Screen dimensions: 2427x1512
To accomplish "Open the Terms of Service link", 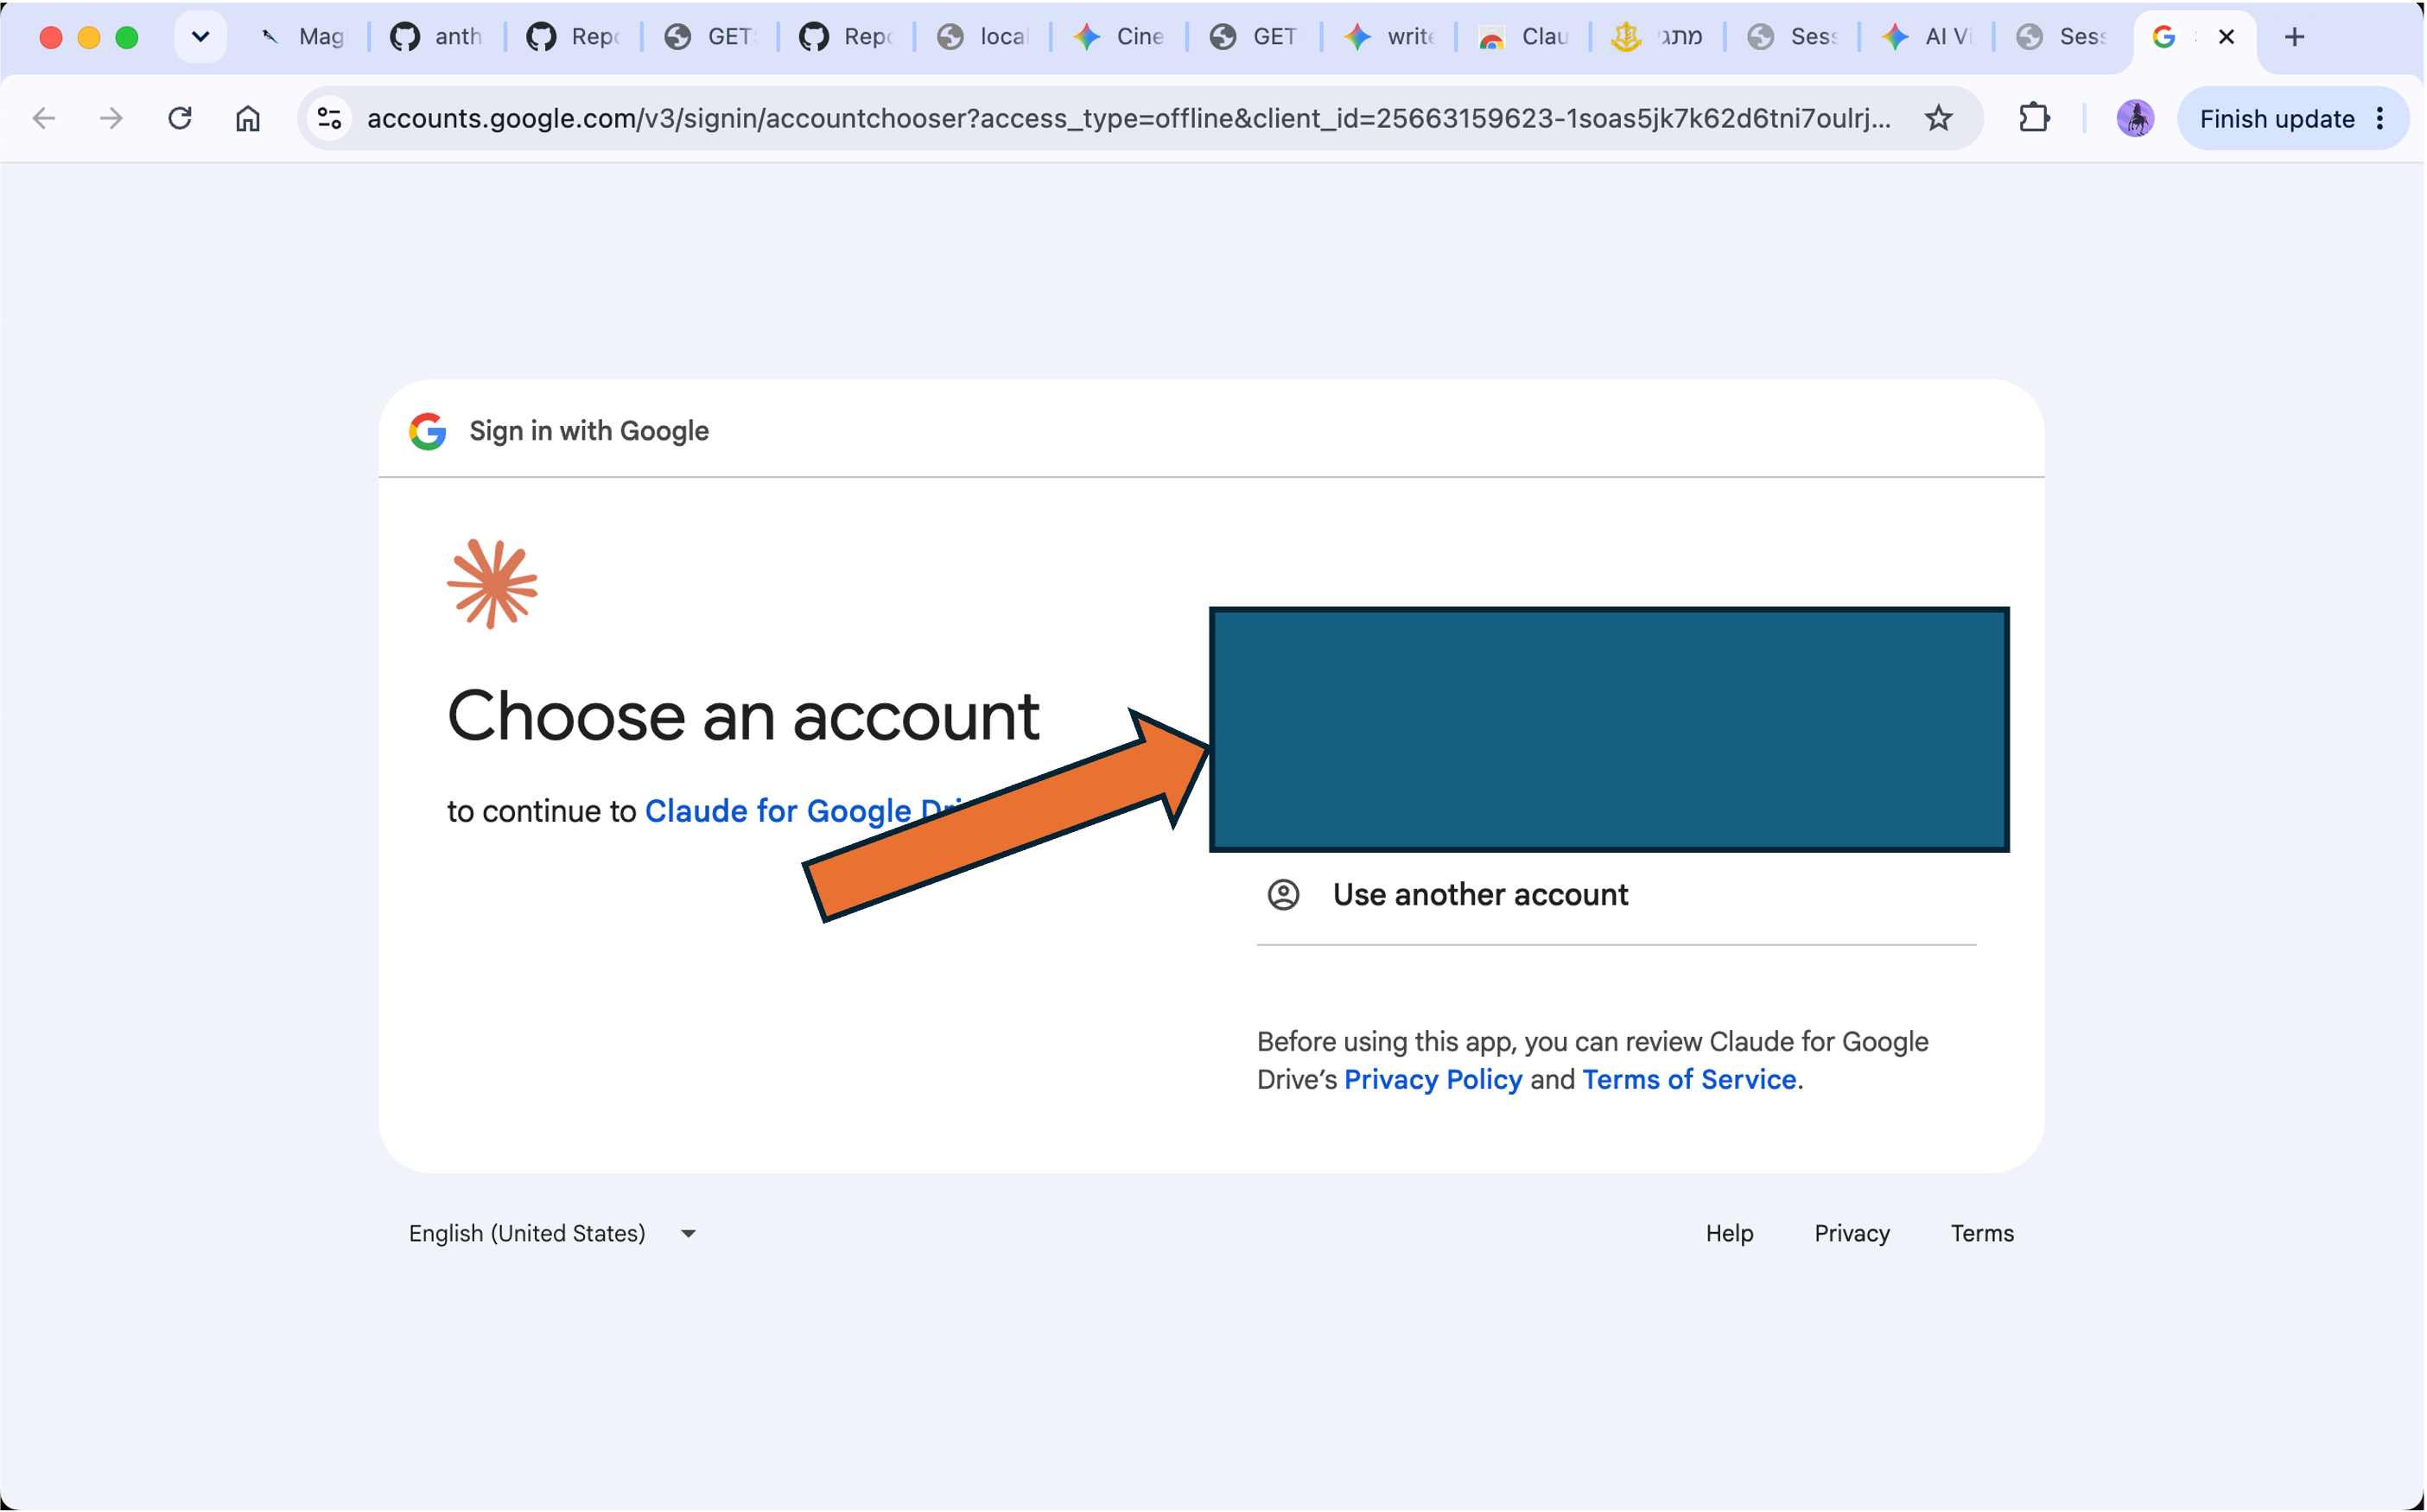I will (1689, 1079).
